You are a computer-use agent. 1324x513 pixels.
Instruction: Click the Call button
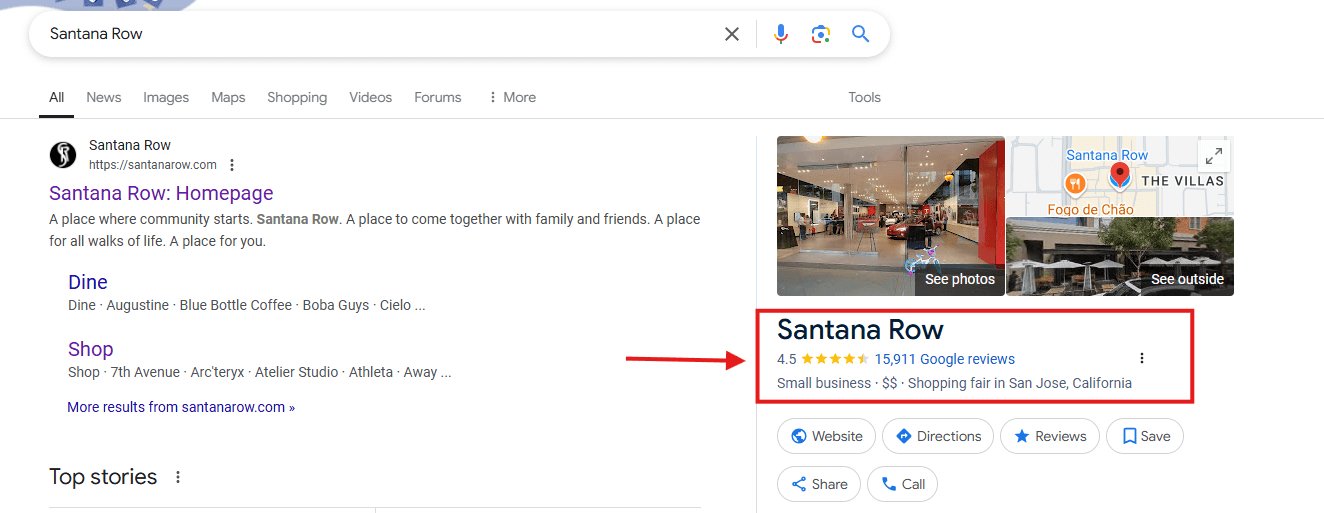pyautogui.click(x=902, y=484)
